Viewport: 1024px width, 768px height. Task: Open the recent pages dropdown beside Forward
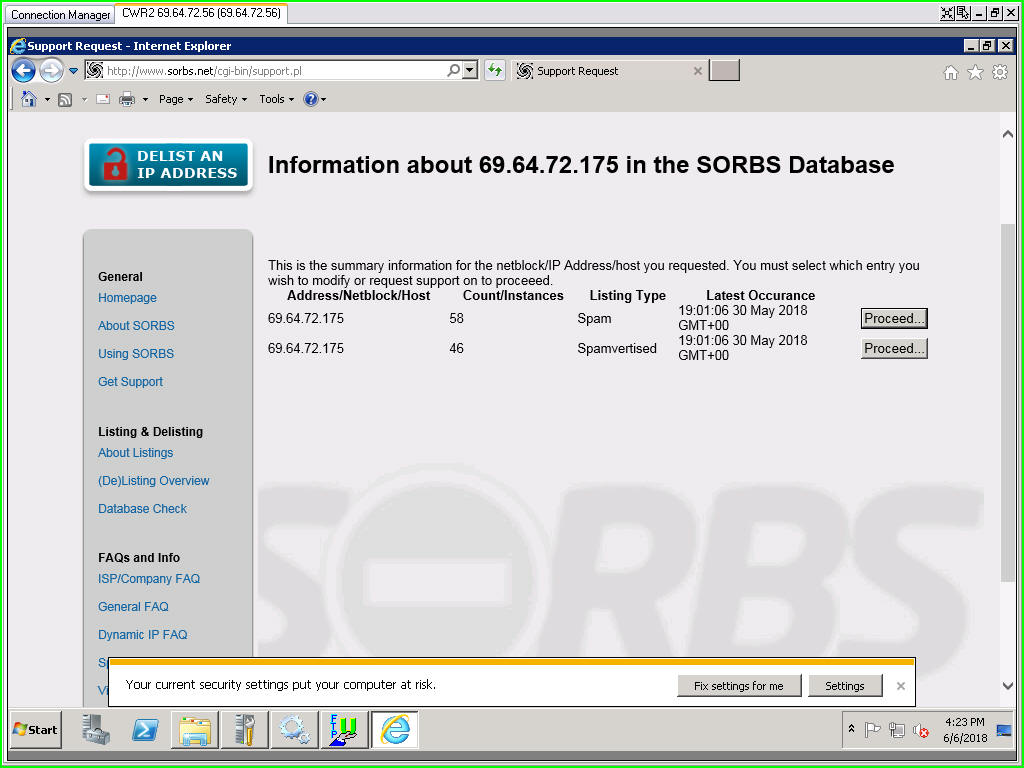point(73,71)
